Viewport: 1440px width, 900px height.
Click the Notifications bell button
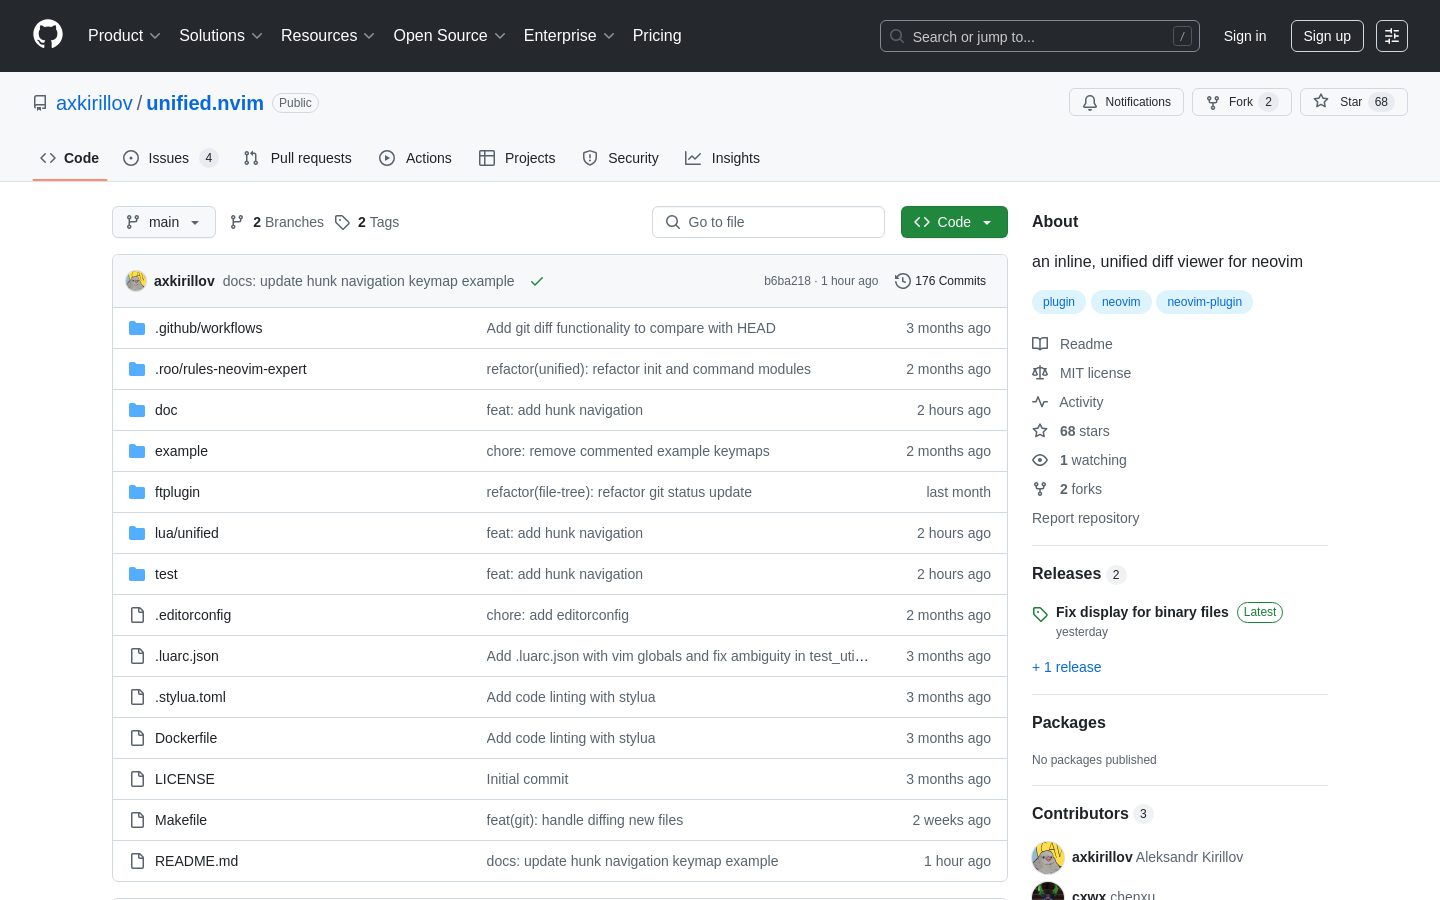click(x=1126, y=102)
